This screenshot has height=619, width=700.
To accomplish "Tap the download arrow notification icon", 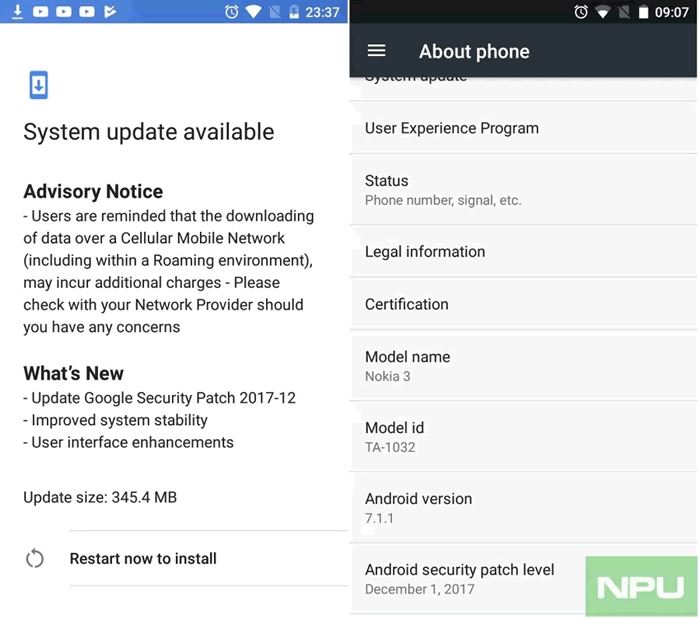I will (17, 13).
